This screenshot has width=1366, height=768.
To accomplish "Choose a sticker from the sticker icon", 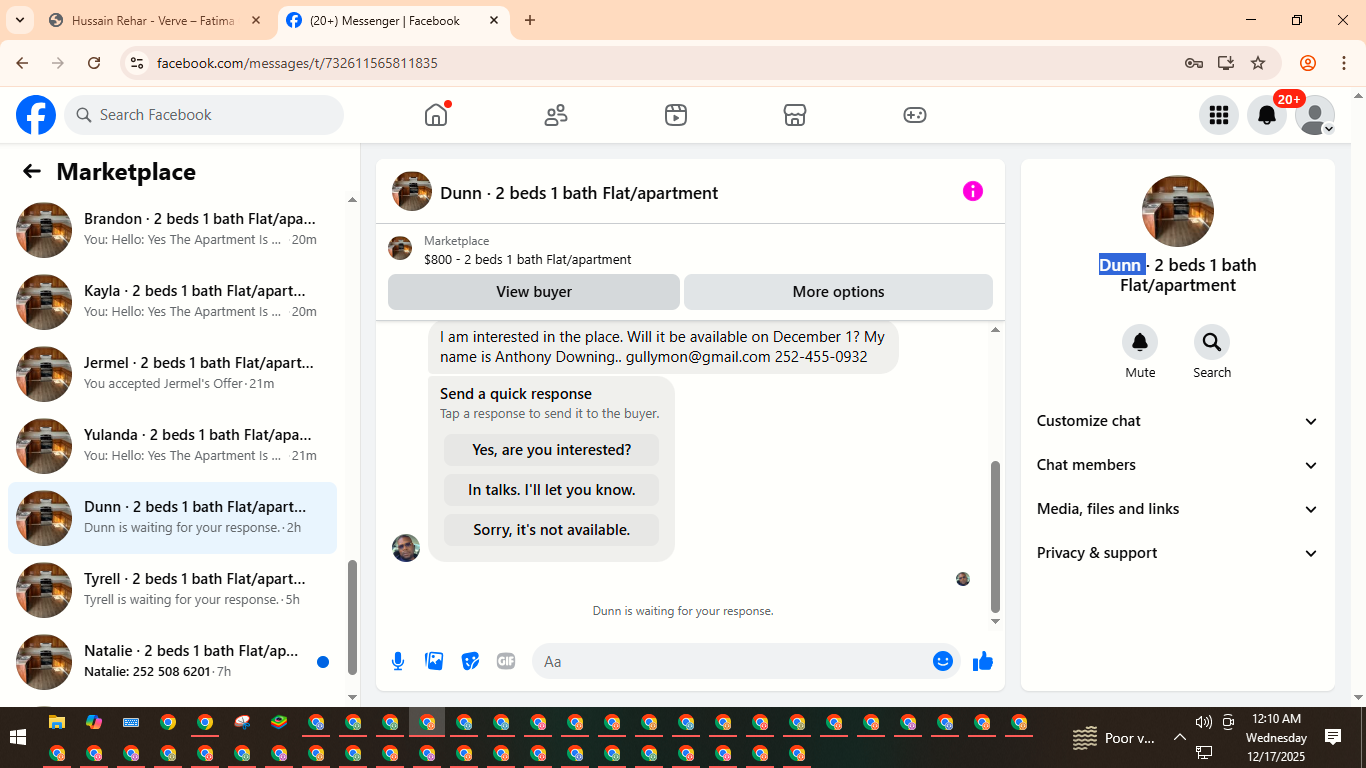I will click(x=470, y=661).
